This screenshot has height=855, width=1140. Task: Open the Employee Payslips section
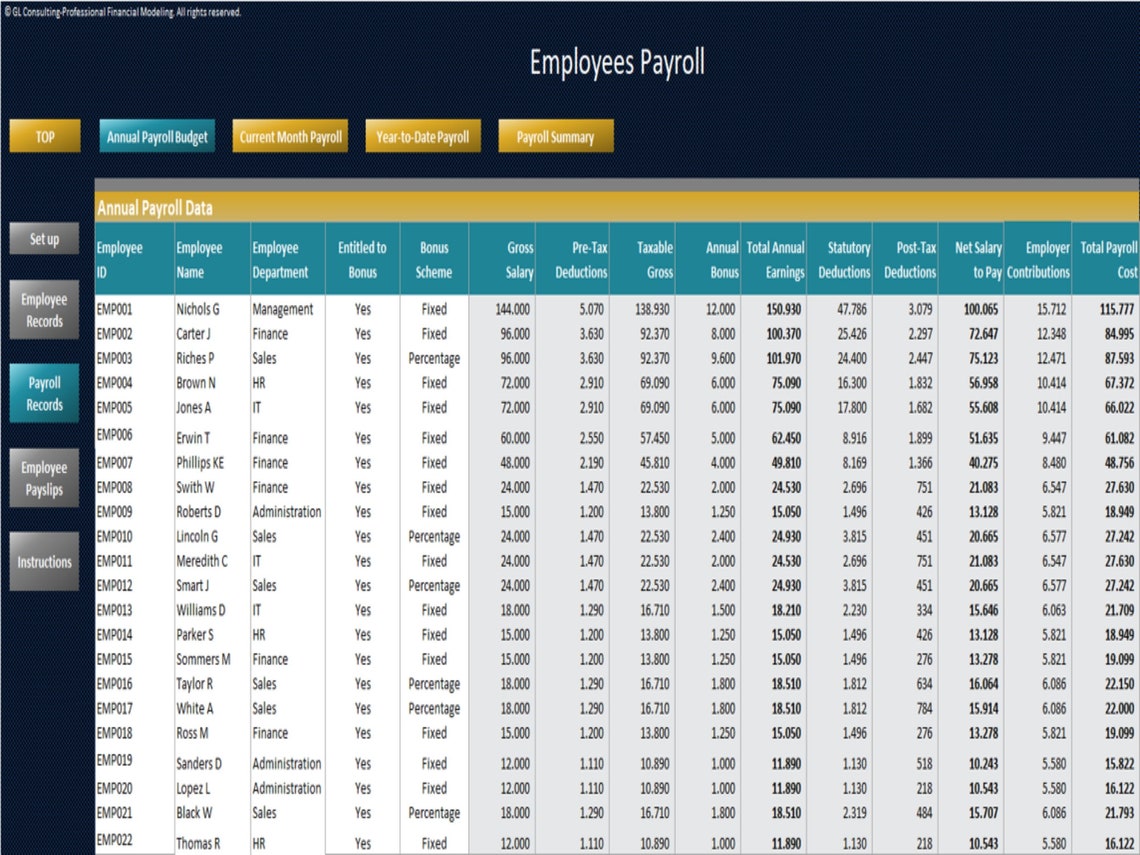44,477
